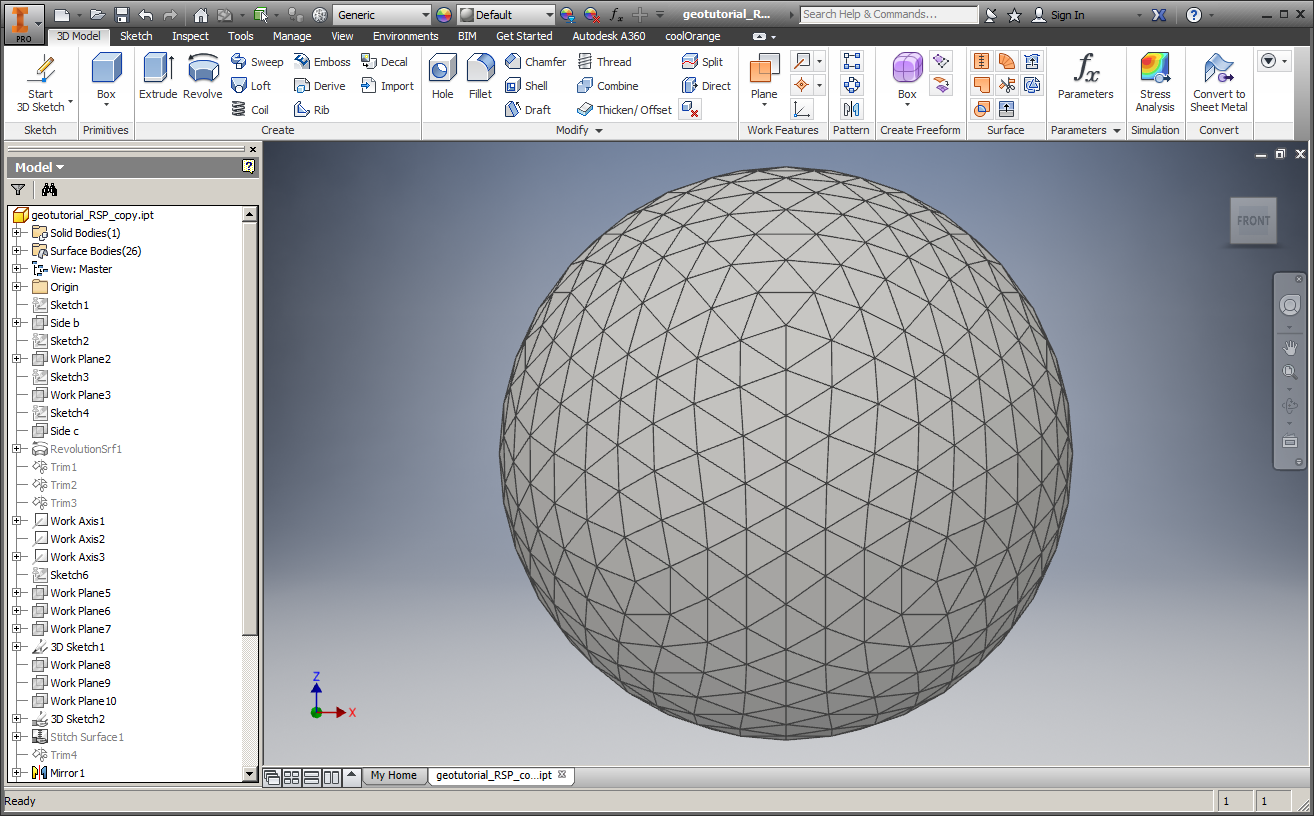The height and width of the screenshot is (816, 1314).
Task: Click Sign In
Action: [x=1058, y=15]
